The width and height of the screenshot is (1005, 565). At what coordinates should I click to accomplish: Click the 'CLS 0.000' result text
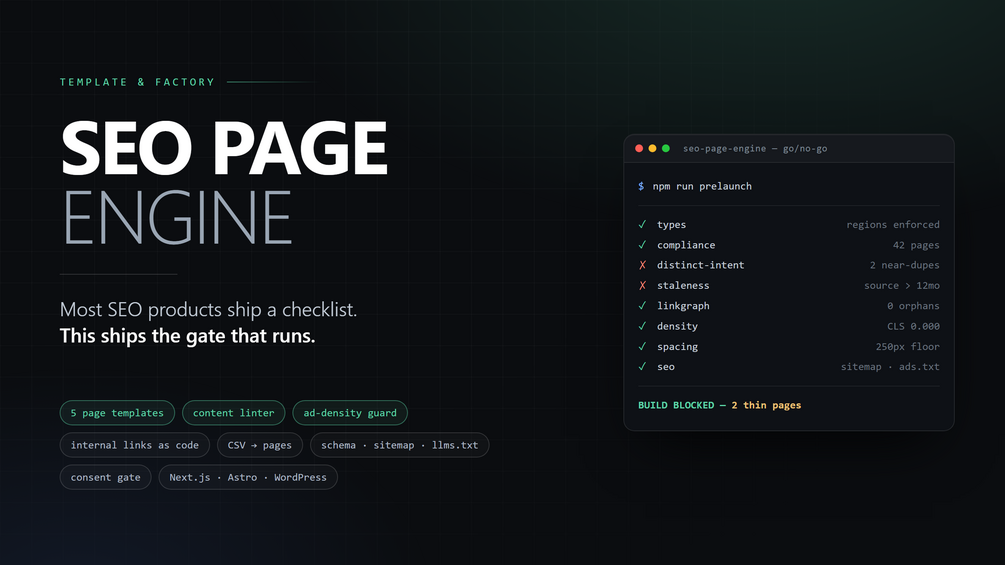[913, 327]
